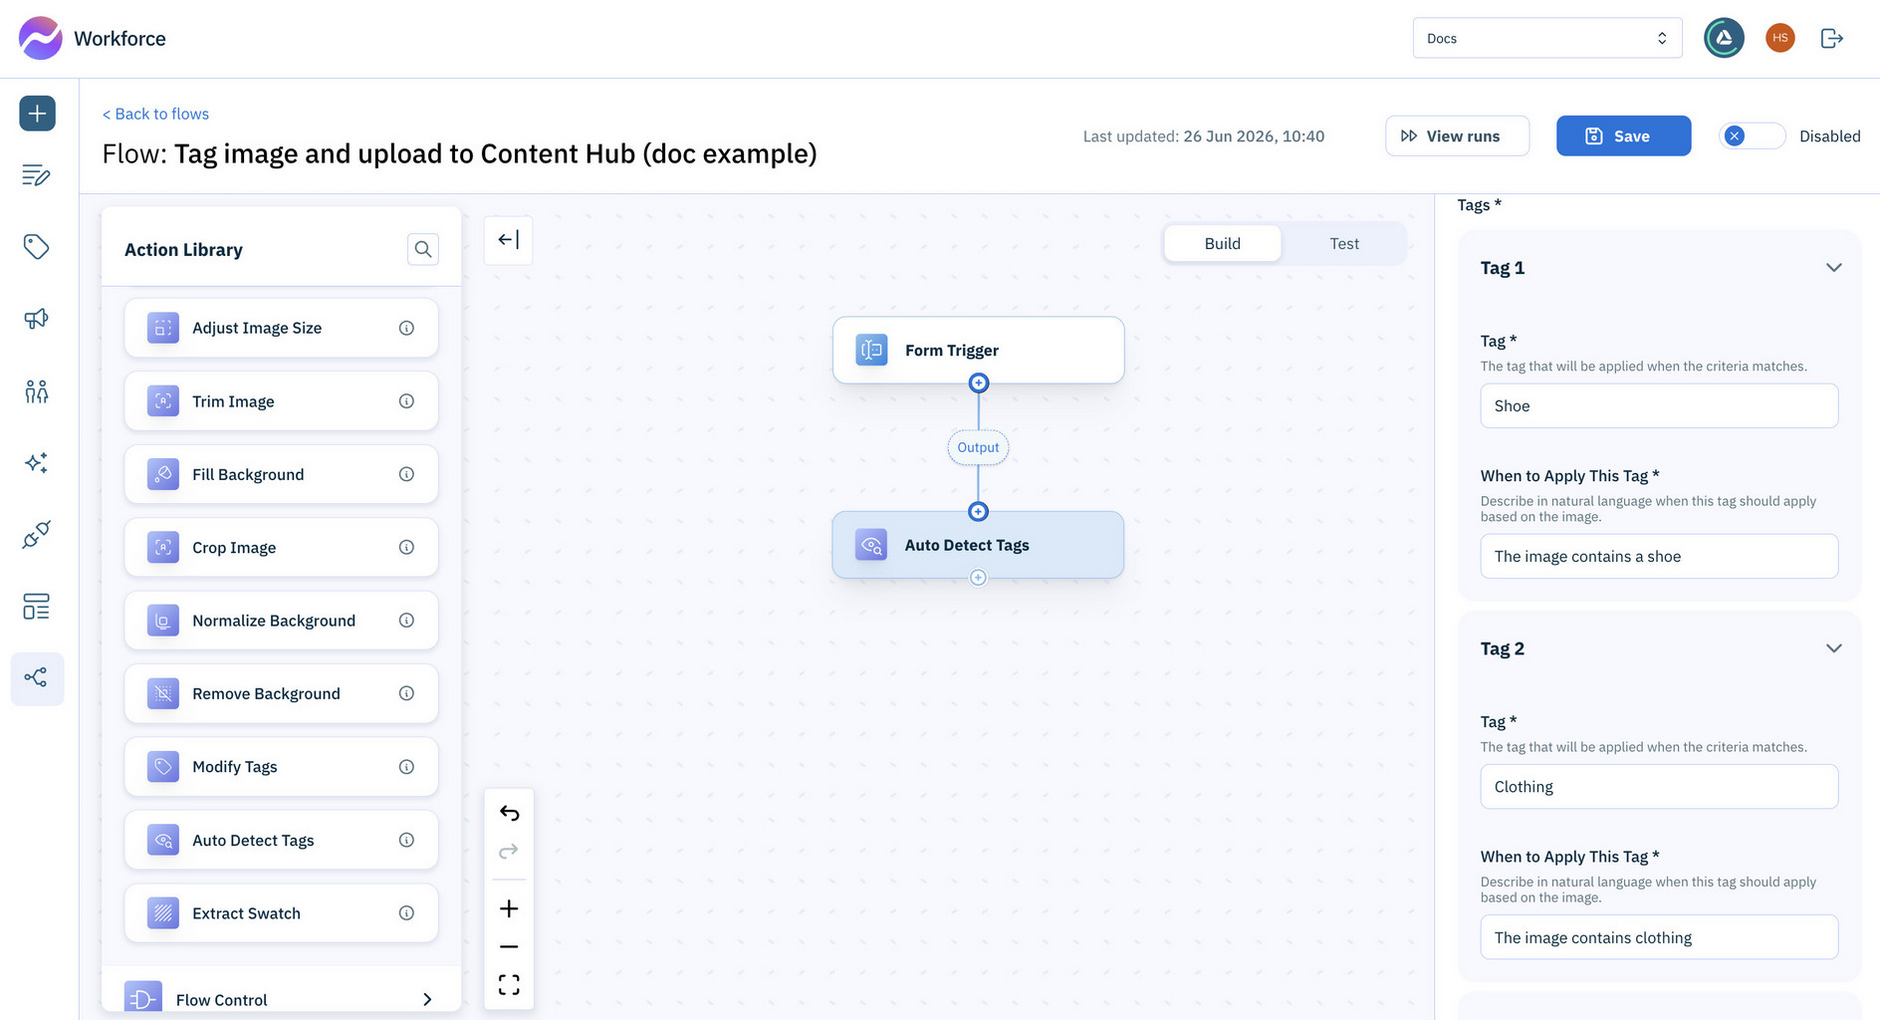The image size is (1880, 1020).
Task: Click the Workforce logo icon
Action: (x=40, y=38)
